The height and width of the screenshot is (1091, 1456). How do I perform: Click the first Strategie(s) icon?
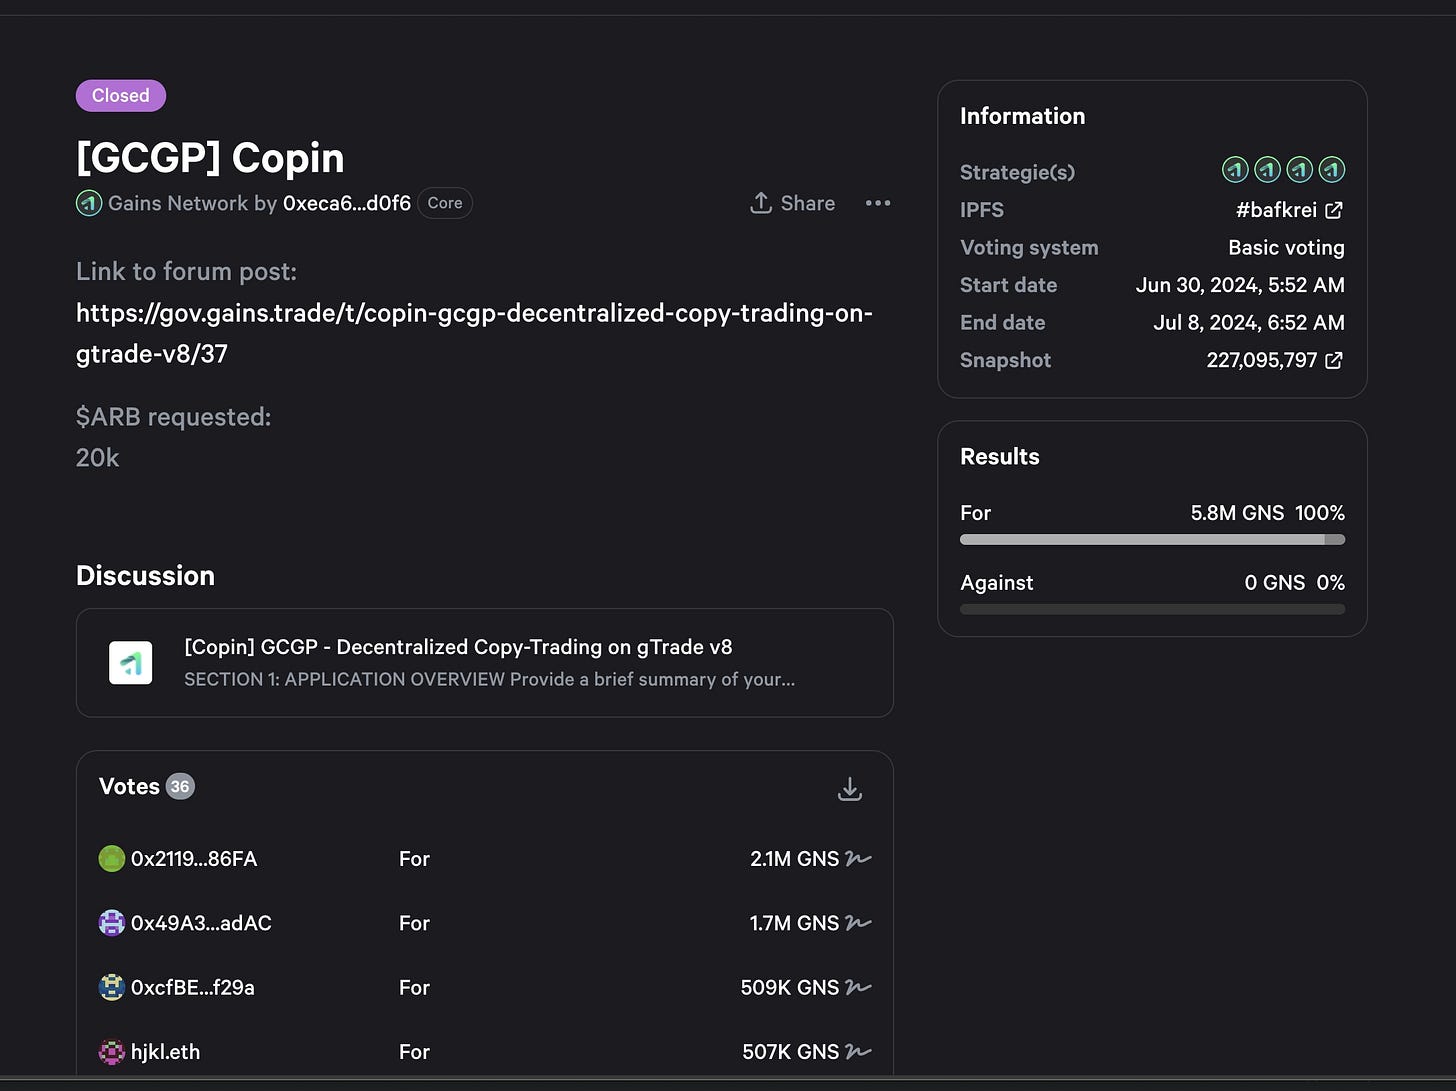[1235, 171]
